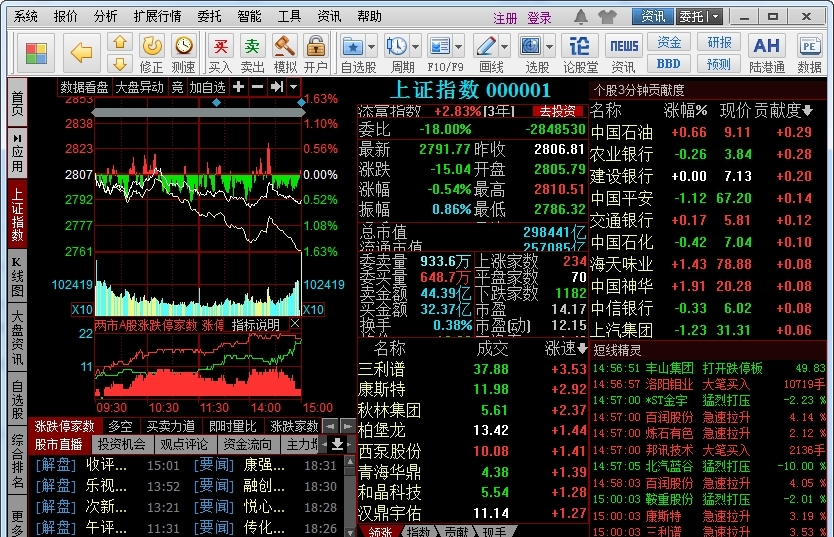Screen dimensions: 834x537
Task: Go back with the yellow left arrow
Action: pos(81,53)
